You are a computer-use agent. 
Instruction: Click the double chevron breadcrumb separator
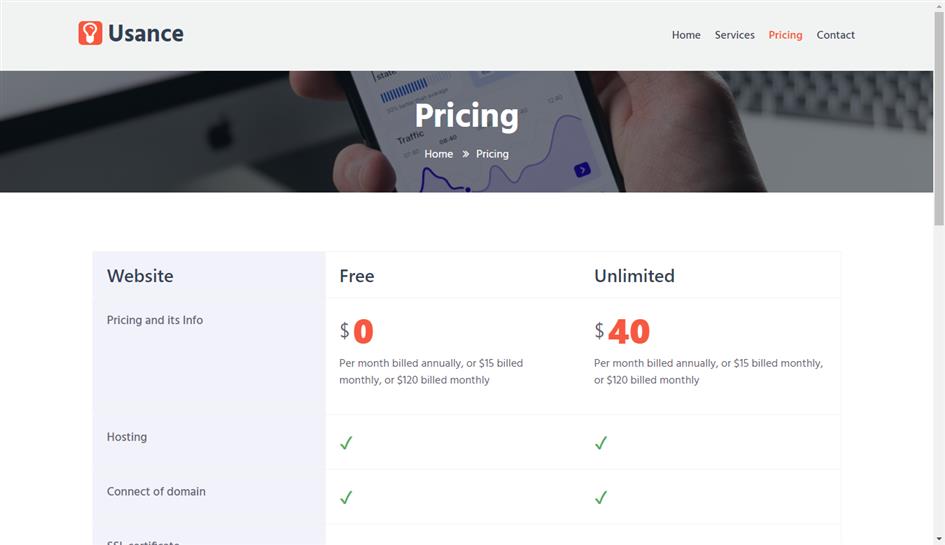[465, 154]
